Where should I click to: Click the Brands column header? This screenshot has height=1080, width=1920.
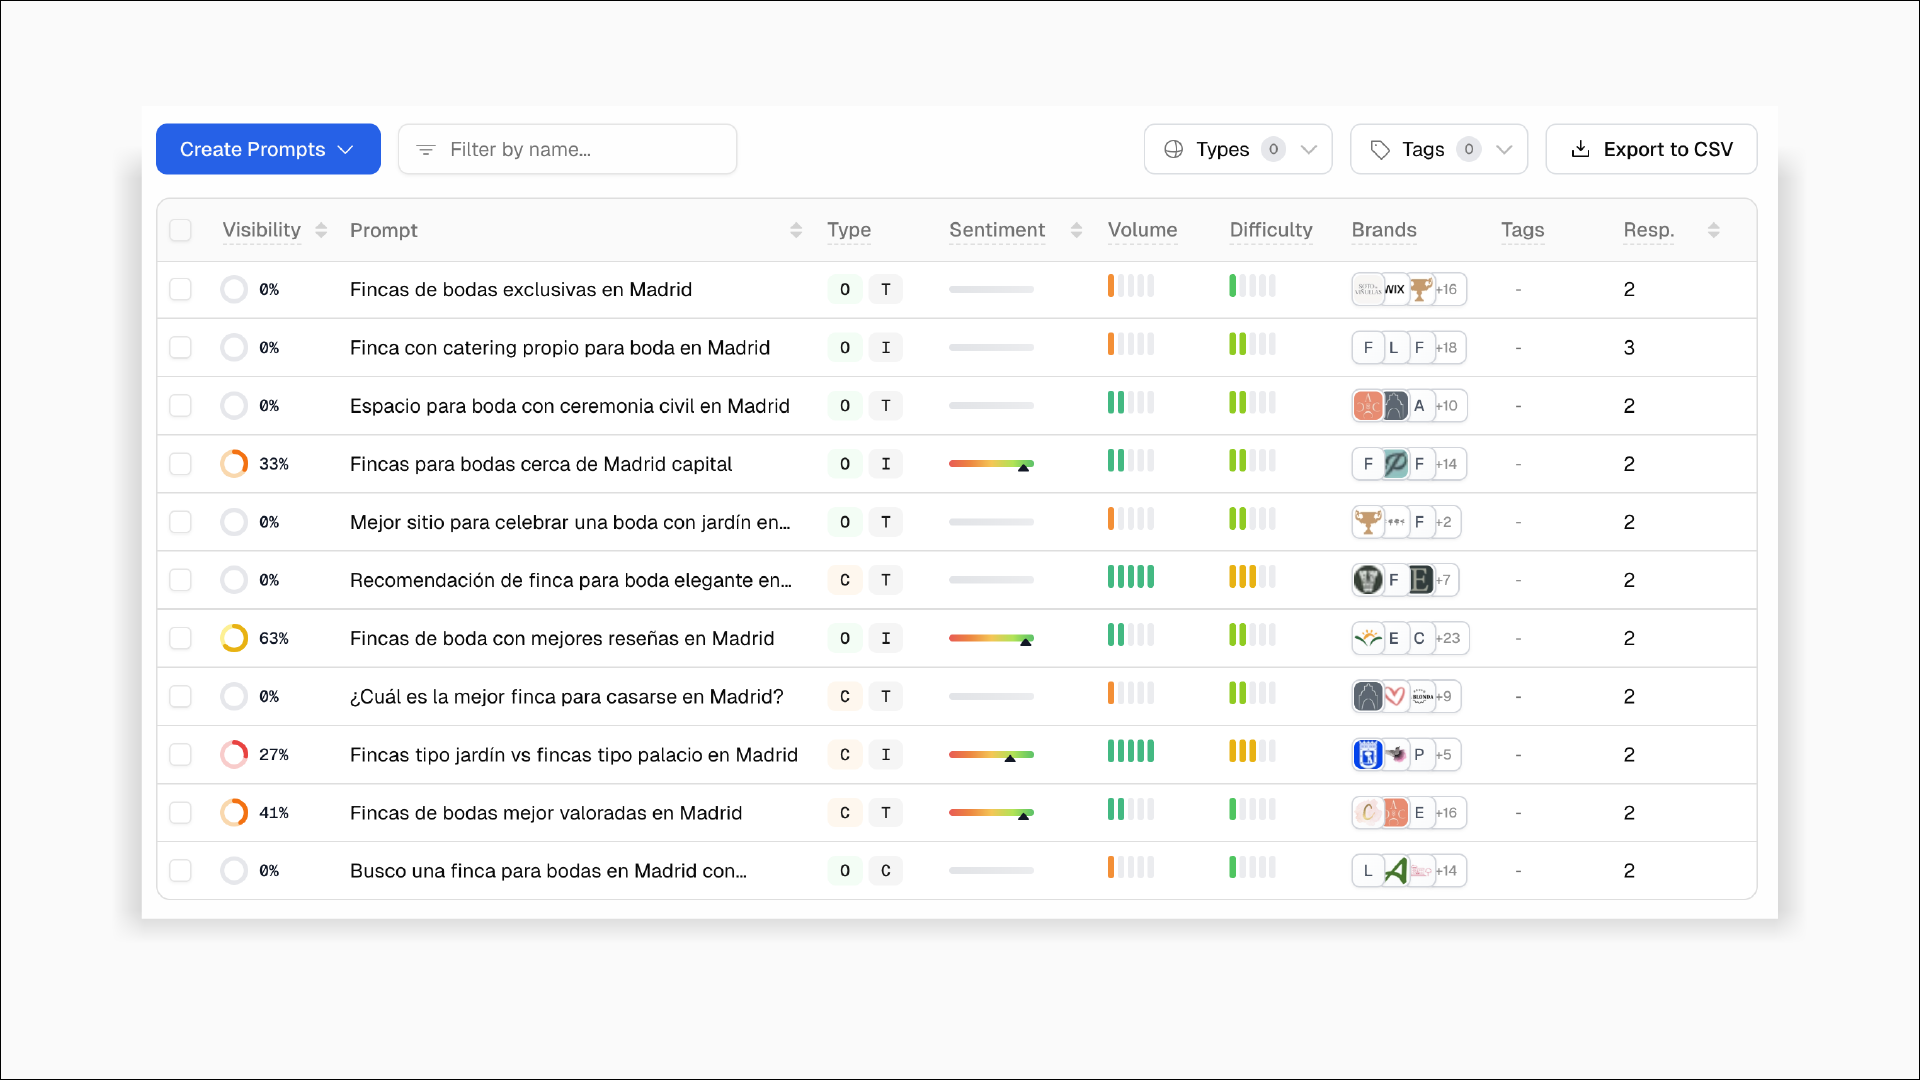point(1383,230)
